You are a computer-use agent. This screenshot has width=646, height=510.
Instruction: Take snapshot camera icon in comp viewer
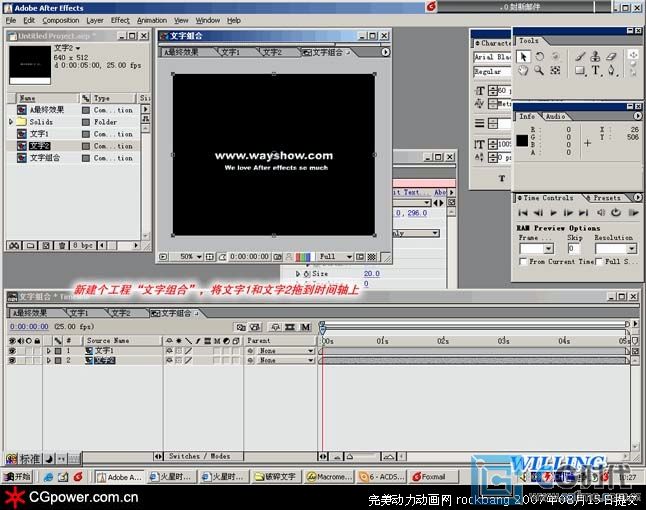277,257
